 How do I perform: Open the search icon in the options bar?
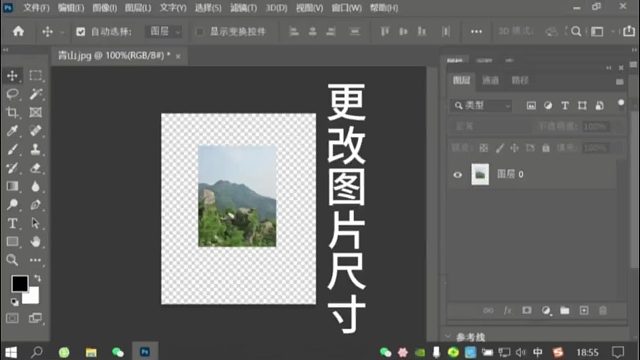tap(576, 31)
